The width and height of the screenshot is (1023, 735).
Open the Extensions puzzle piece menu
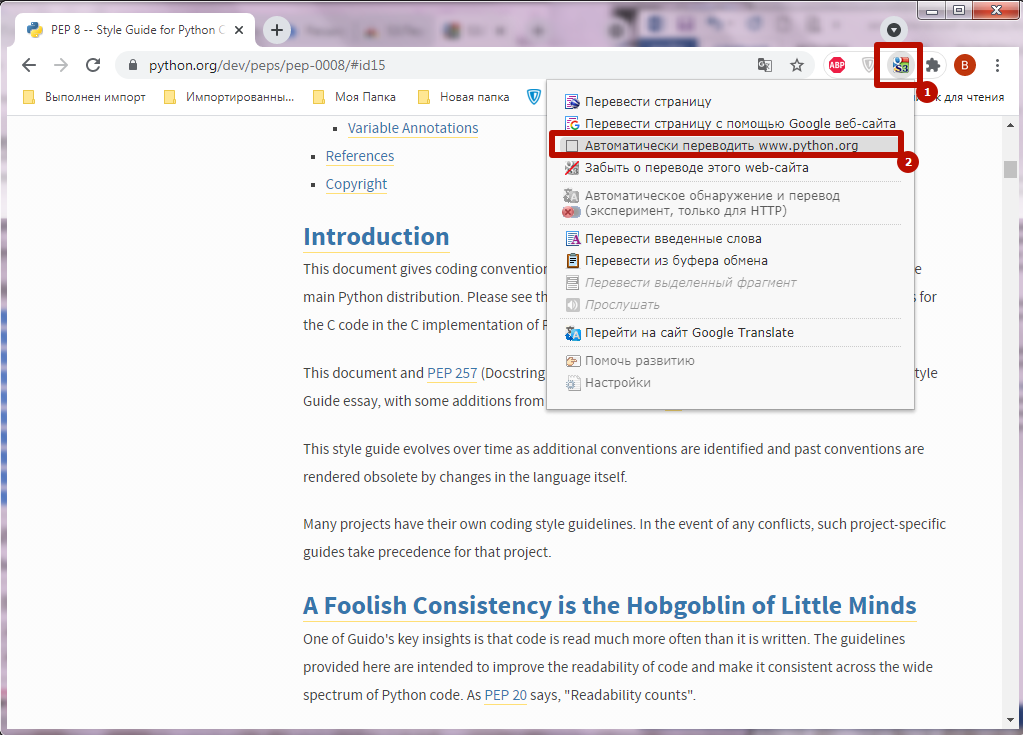(x=933, y=65)
